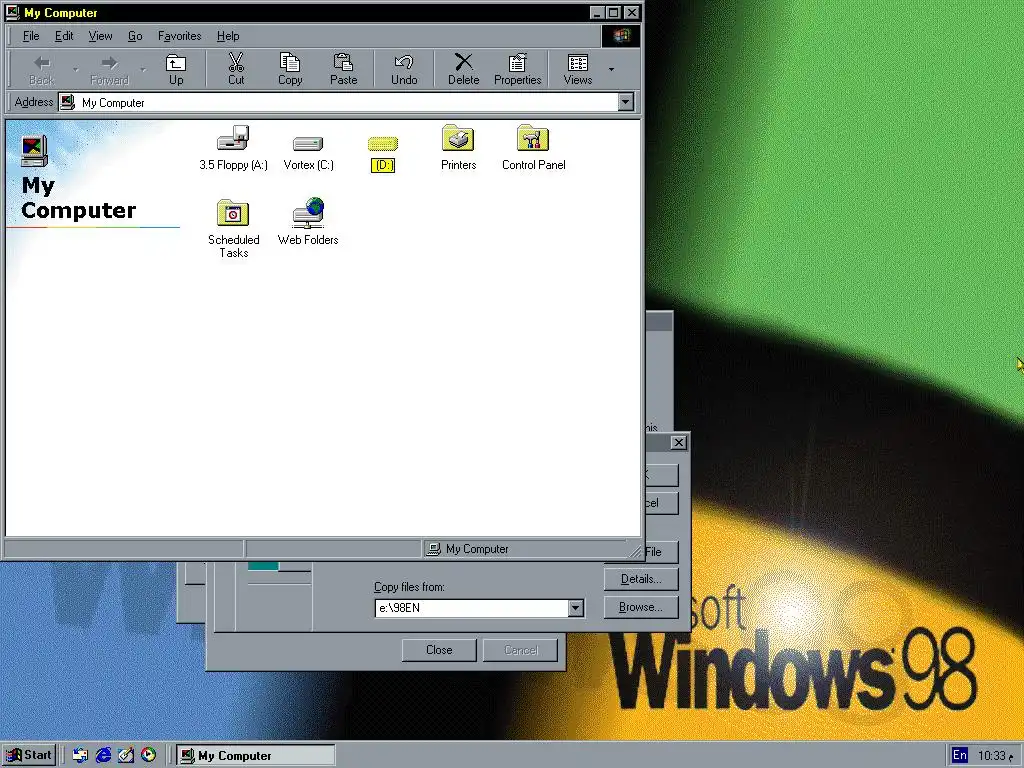This screenshot has height=768, width=1024.
Task: Click the Browse... button in setup dialog
Action: point(641,607)
